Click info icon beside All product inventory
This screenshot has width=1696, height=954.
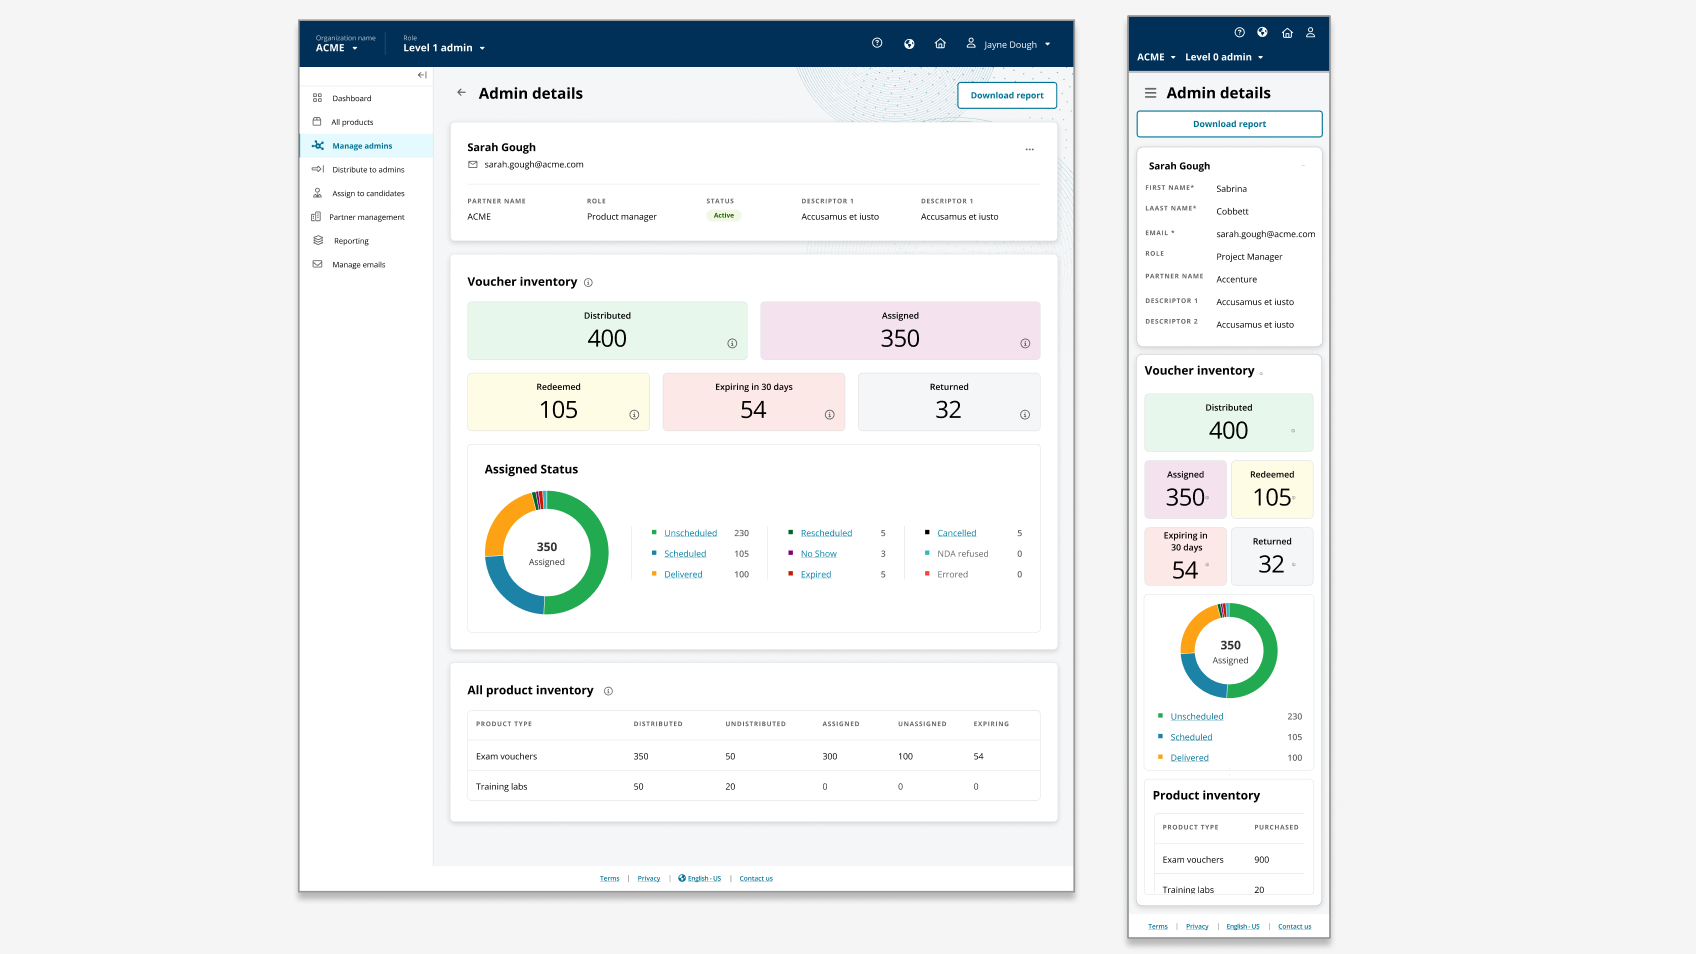608,691
